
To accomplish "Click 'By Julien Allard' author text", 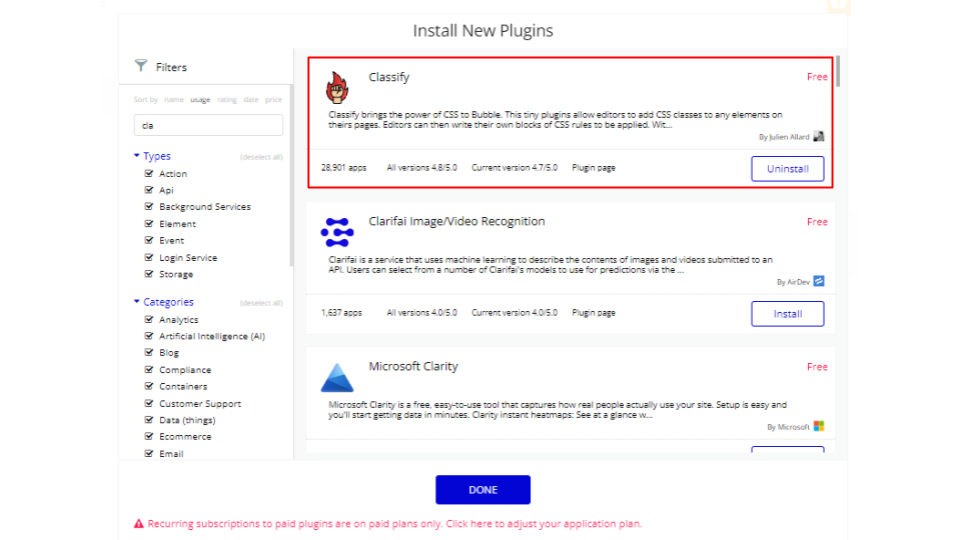I will (784, 137).
